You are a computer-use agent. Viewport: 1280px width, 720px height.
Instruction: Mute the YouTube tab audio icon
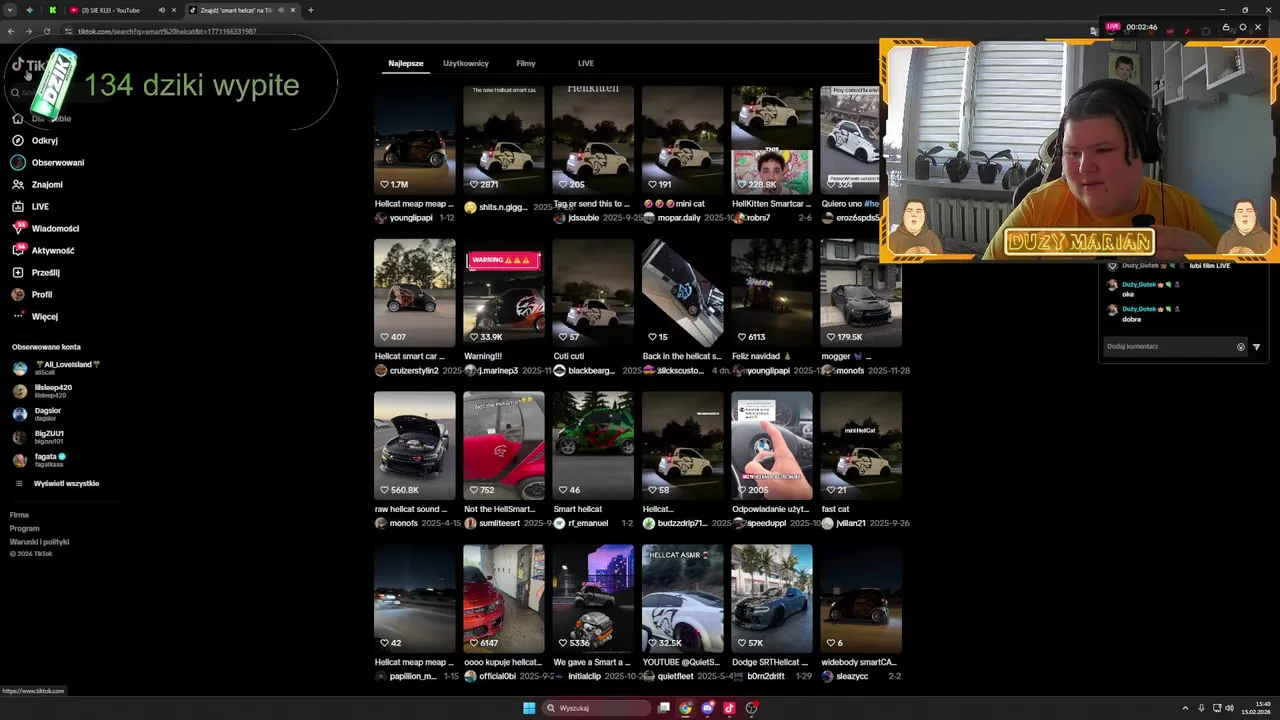[161, 10]
